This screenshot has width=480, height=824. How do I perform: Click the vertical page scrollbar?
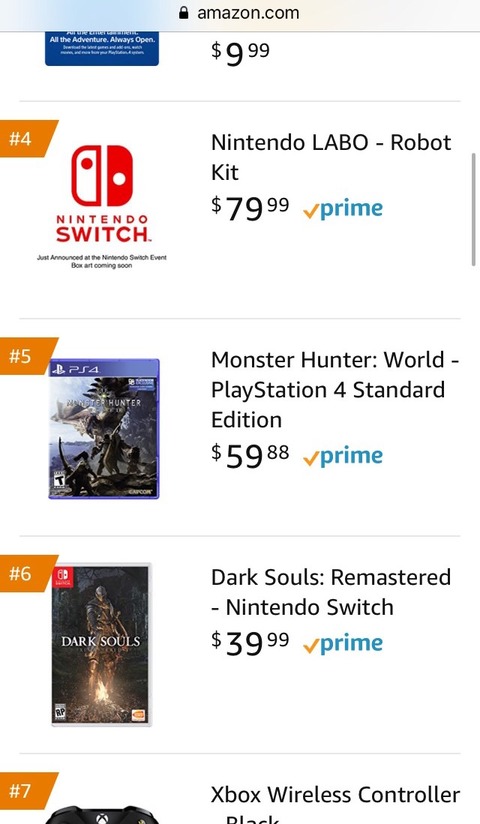pyautogui.click(x=473, y=210)
